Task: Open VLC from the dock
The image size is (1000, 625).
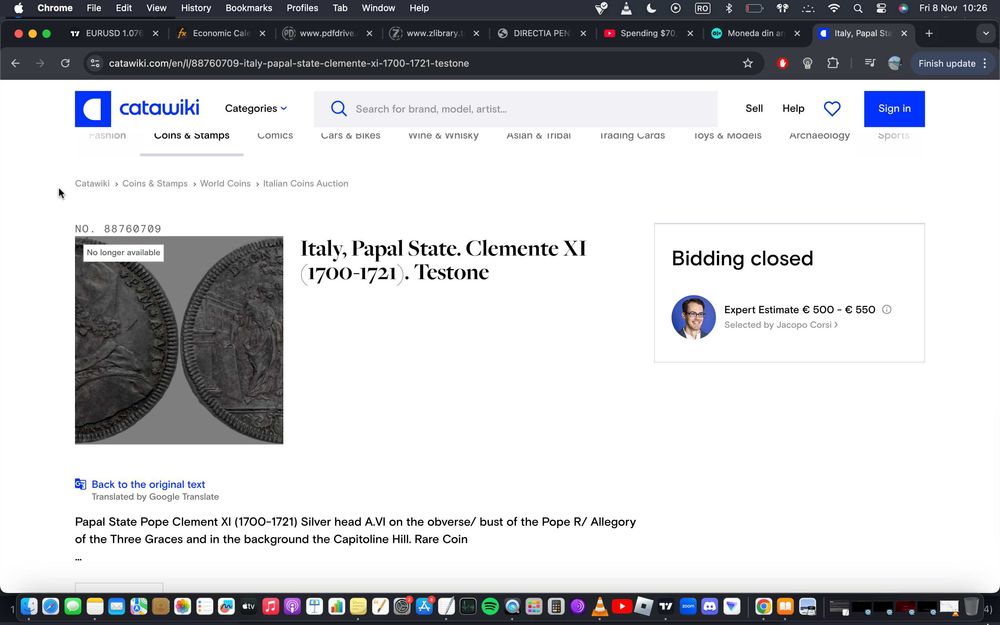Action: coord(599,606)
